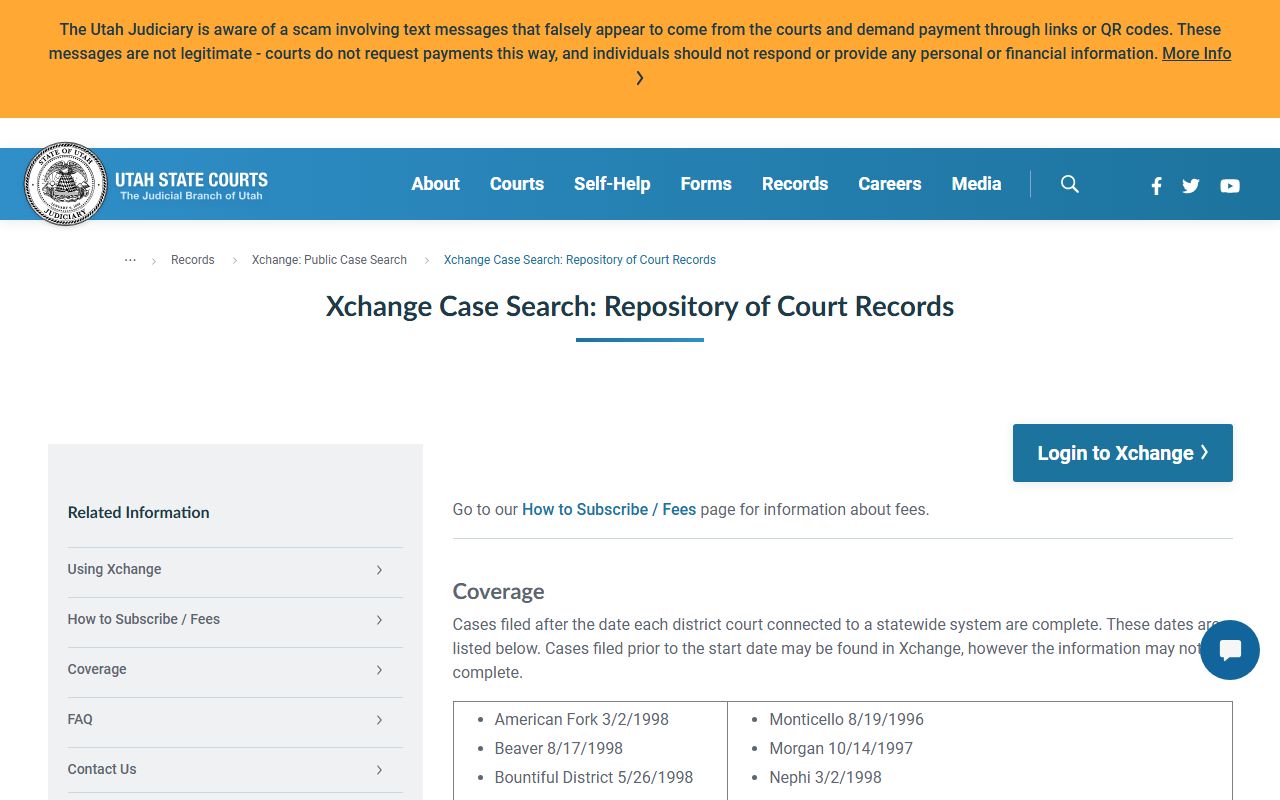
Task: Click the chevron next to Using Xchange
Action: coord(379,570)
